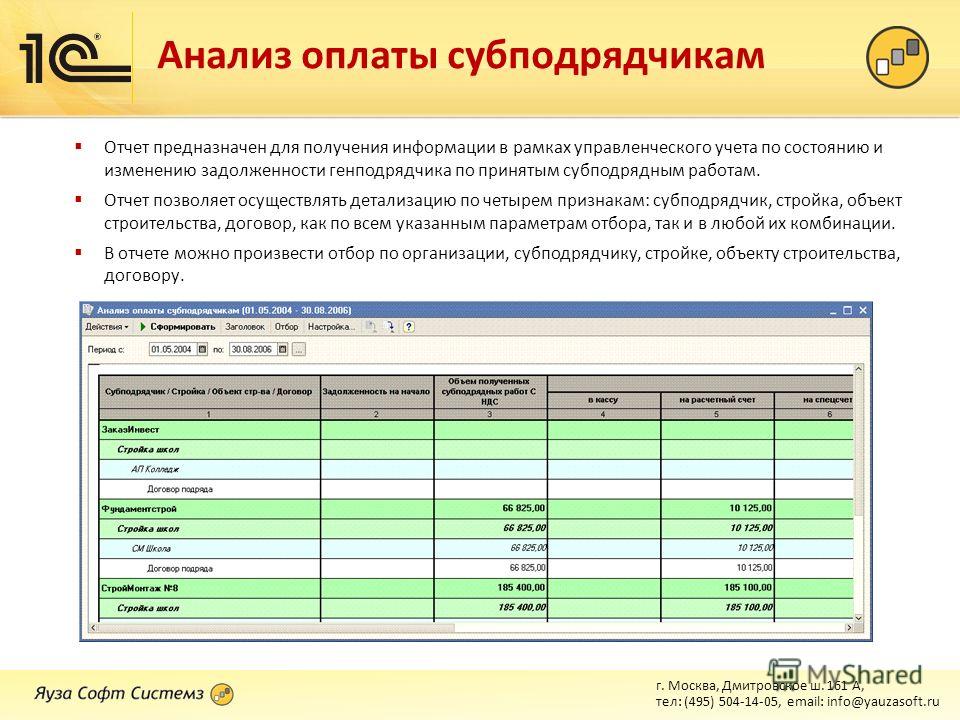Select Договор подряда under АП Колледж

click(x=476, y=489)
